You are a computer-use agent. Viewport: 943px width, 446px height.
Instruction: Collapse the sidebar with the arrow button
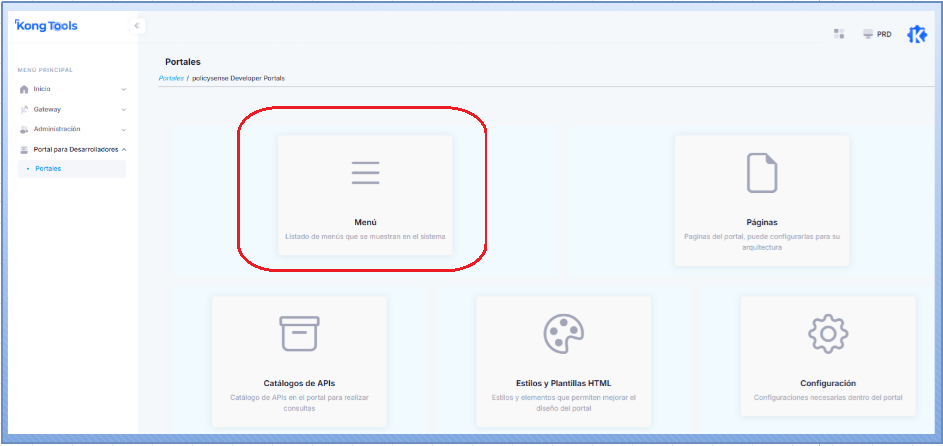(x=137, y=26)
